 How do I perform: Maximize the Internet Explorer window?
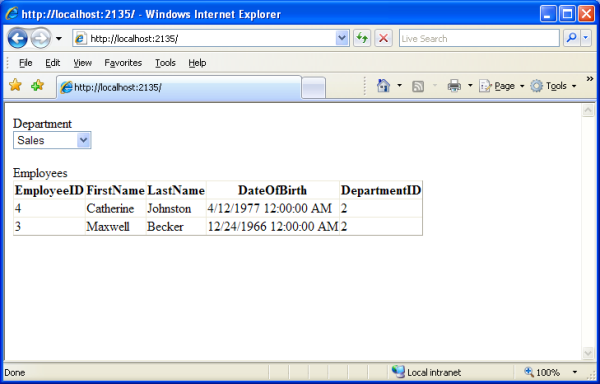tap(567, 15)
